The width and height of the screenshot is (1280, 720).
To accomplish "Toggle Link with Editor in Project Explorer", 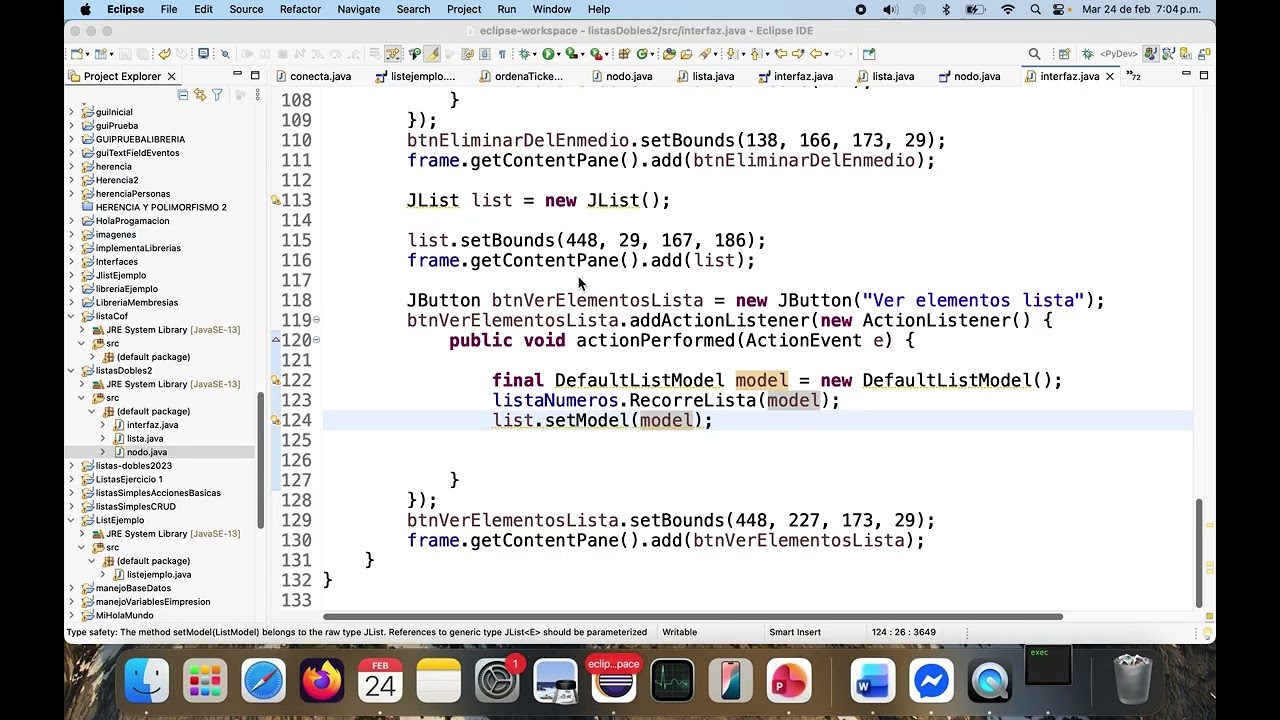I will pyautogui.click(x=200, y=94).
